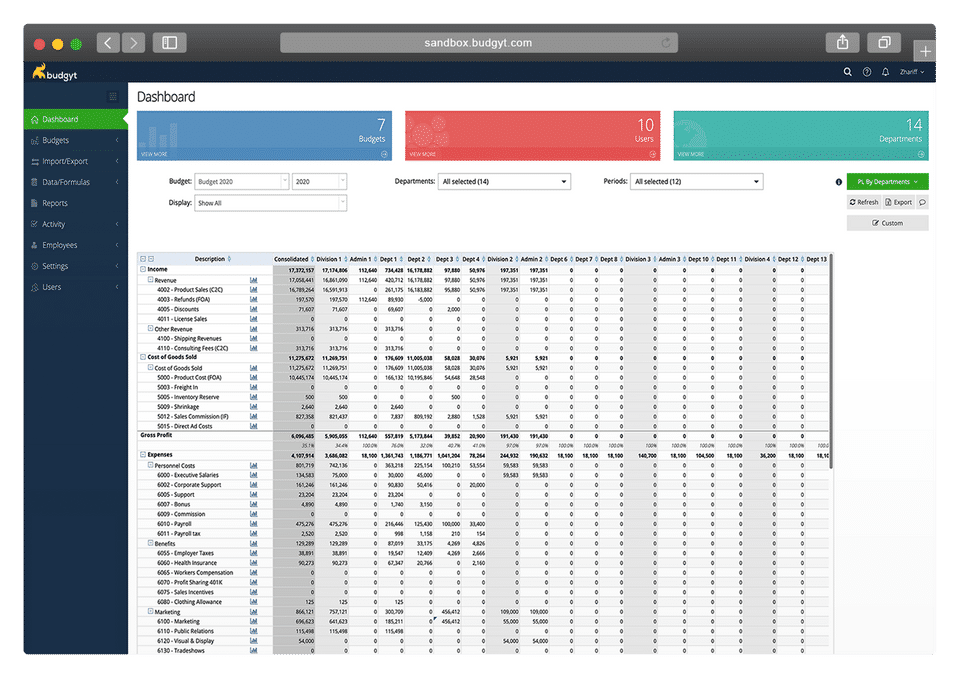
Task: Collapse the Expenses group
Action: click(143, 455)
